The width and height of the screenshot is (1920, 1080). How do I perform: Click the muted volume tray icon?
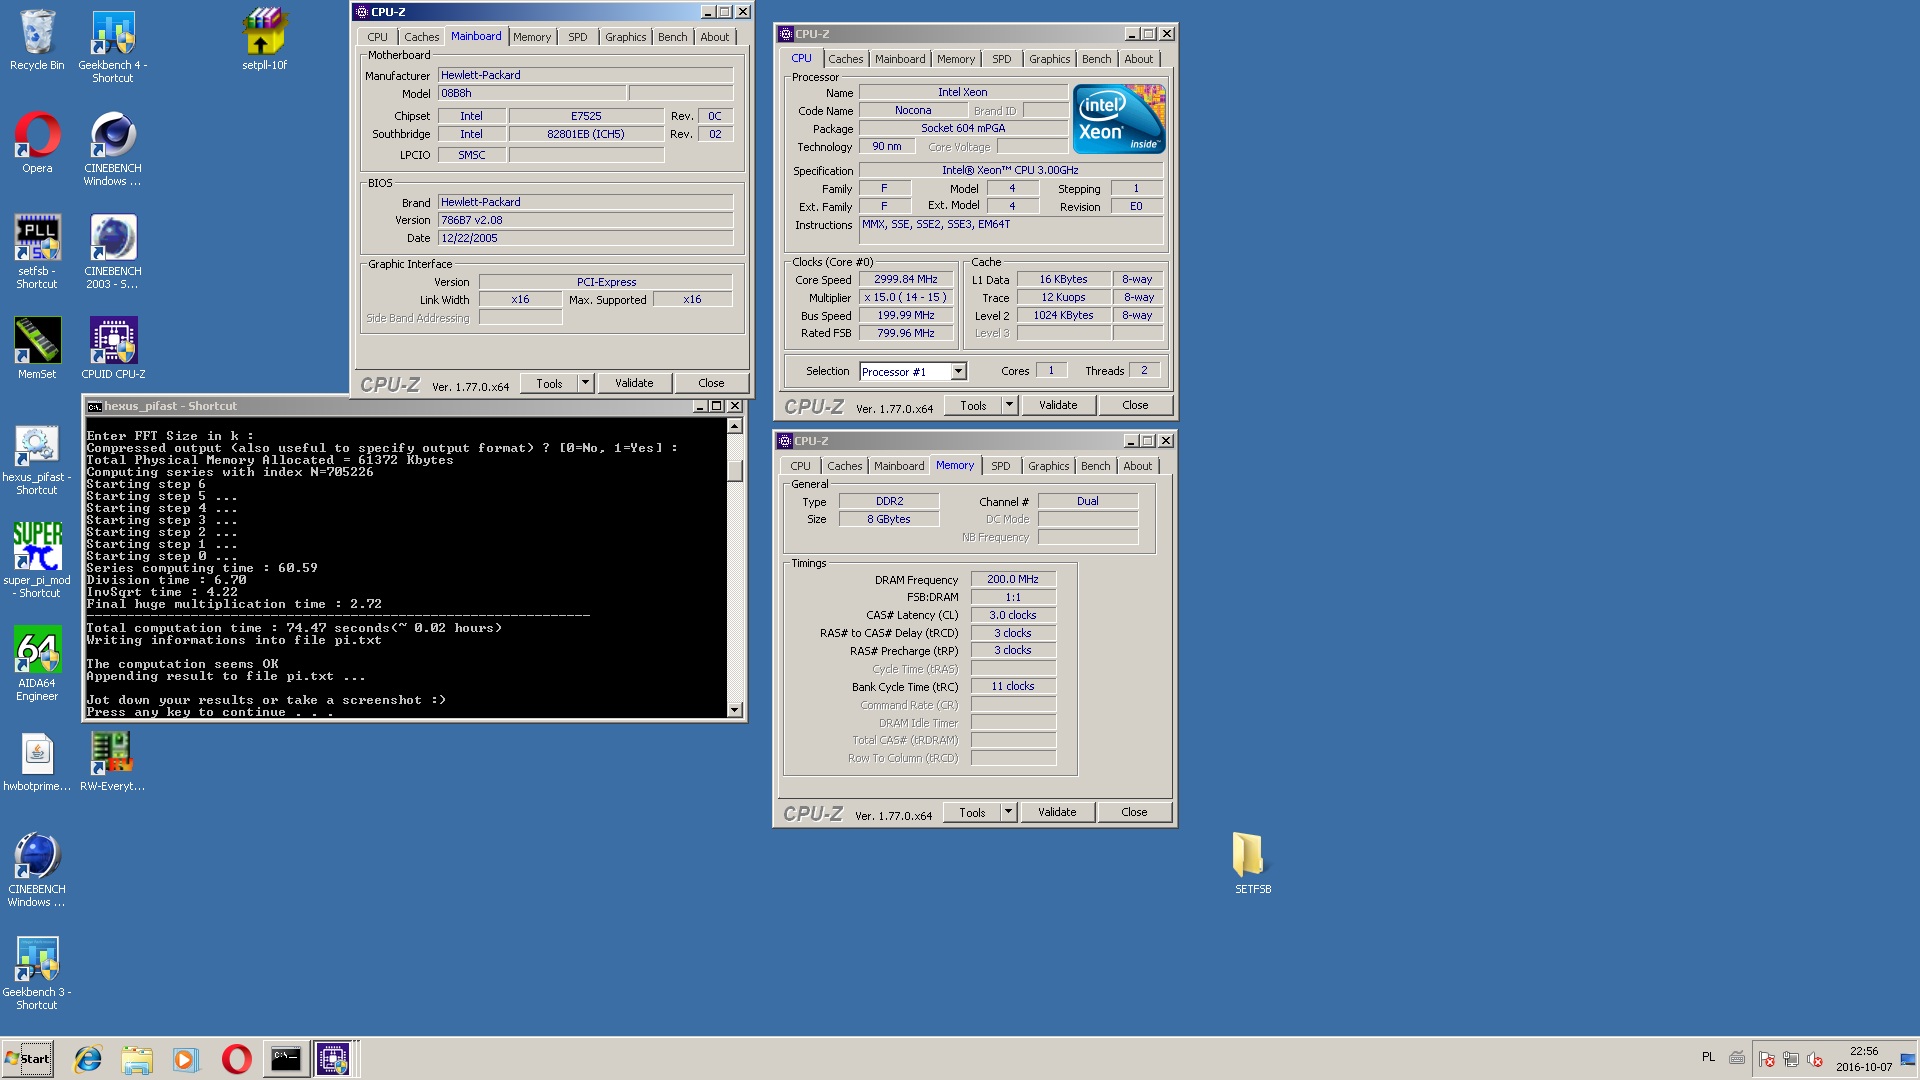1815,1059
